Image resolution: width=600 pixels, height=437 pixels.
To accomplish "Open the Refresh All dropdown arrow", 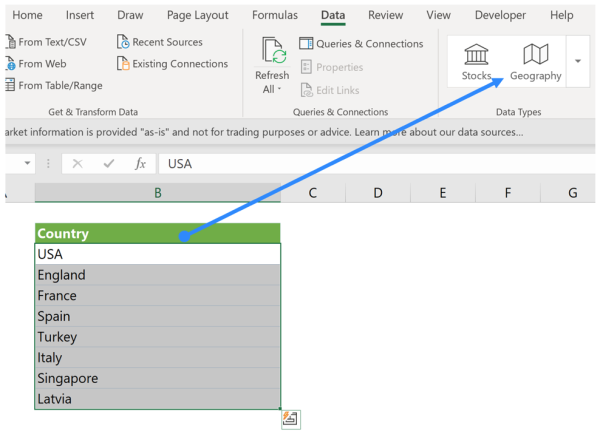I will pos(280,90).
